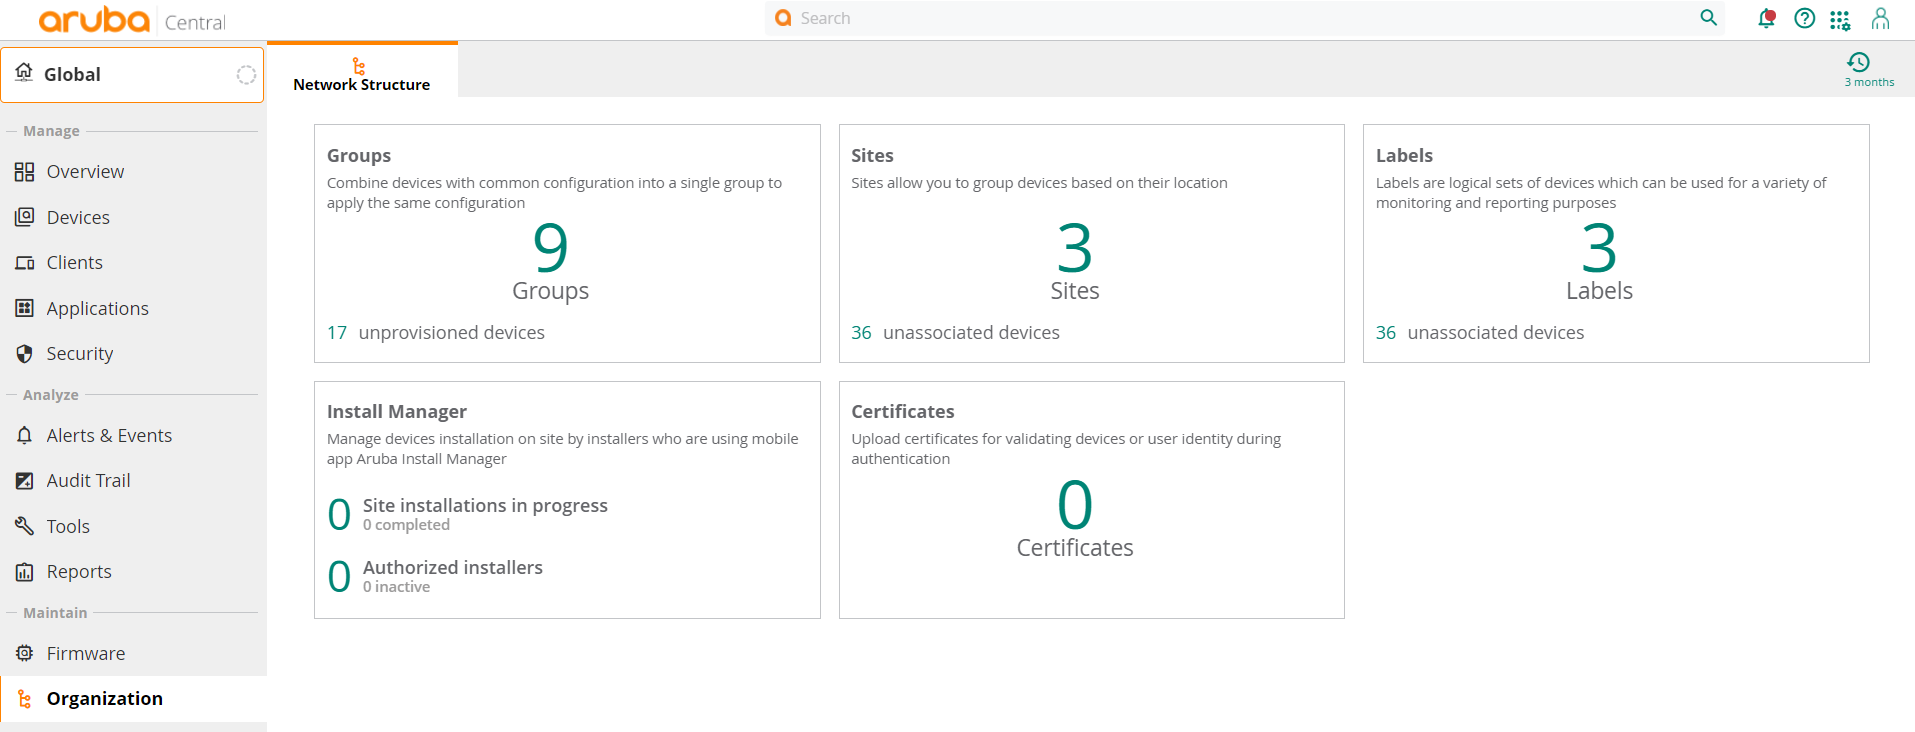Click the Tools wrench icon
Image resolution: width=1915 pixels, height=732 pixels.
click(25, 526)
